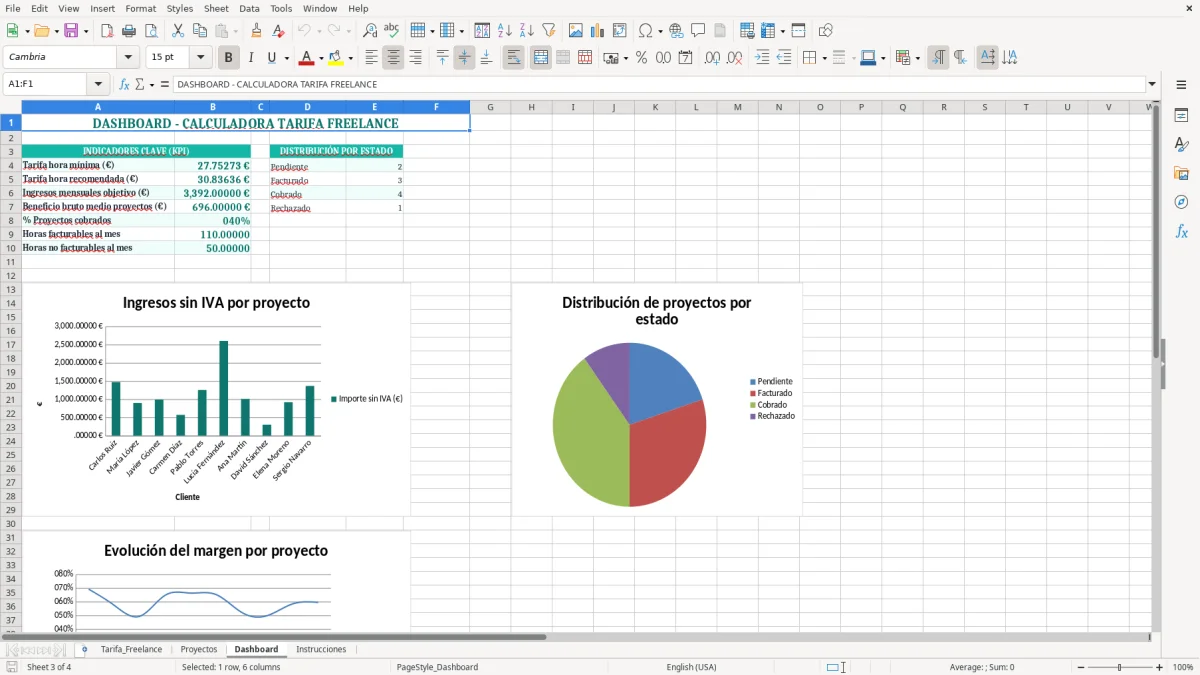Expand the font size dropdown
The width and height of the screenshot is (1200, 675).
tap(201, 58)
